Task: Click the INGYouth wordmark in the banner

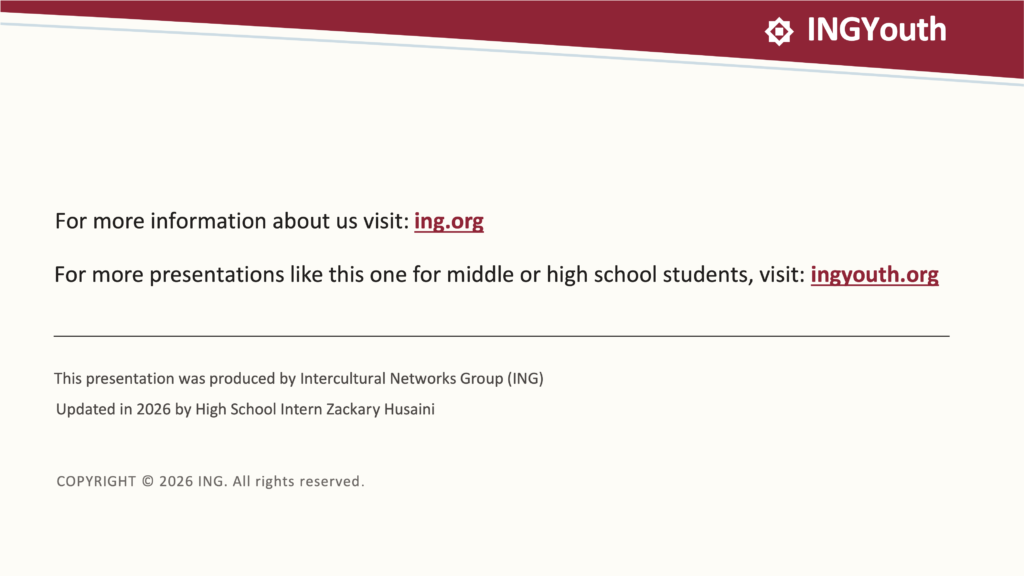Action: pyautogui.click(x=876, y=30)
